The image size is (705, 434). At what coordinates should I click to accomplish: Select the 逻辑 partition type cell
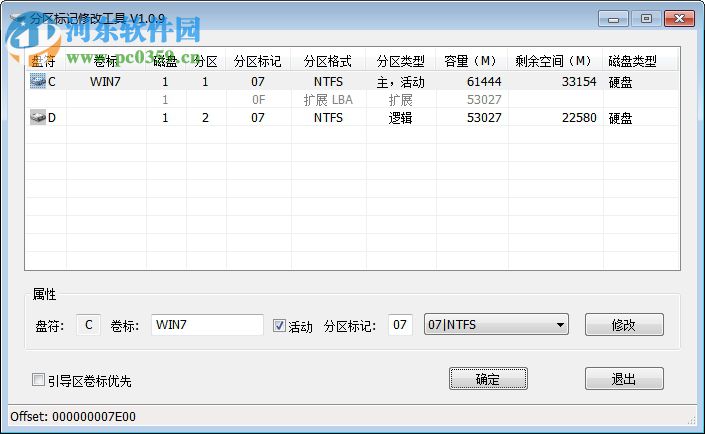click(401, 118)
